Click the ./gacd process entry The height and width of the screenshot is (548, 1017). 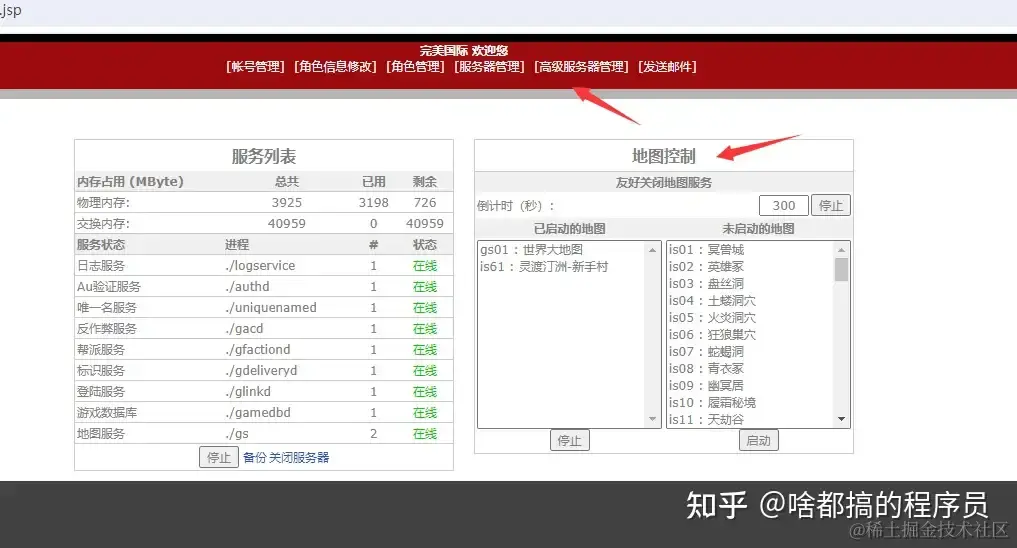tap(245, 328)
